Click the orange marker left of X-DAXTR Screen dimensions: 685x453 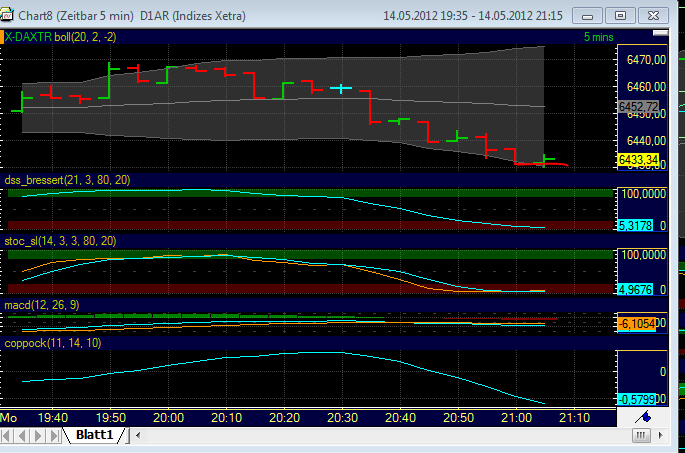tap(2, 37)
